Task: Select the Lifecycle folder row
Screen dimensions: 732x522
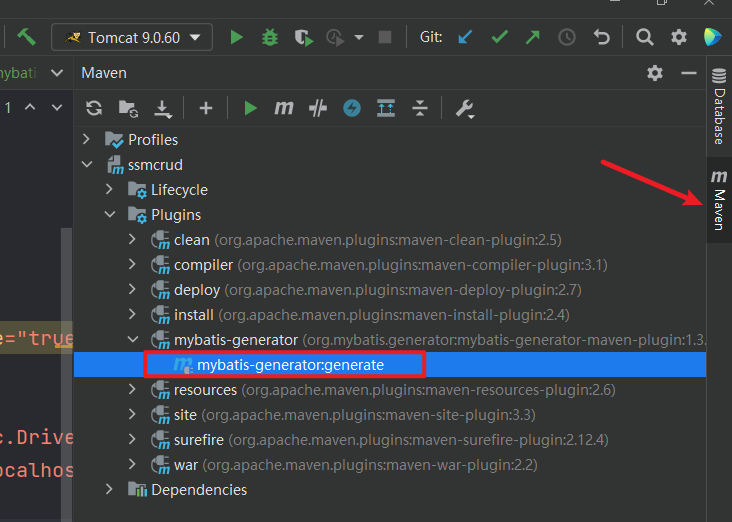Action: tap(390, 190)
